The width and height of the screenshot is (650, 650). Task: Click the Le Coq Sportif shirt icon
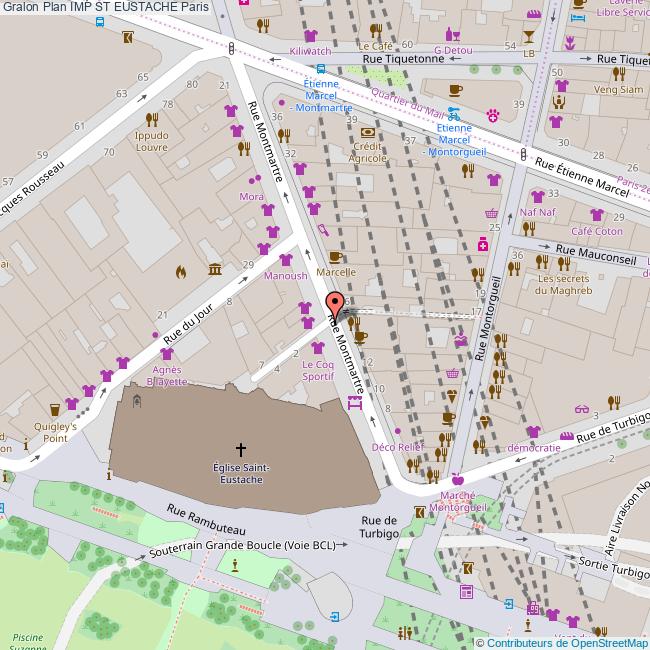click(x=317, y=348)
